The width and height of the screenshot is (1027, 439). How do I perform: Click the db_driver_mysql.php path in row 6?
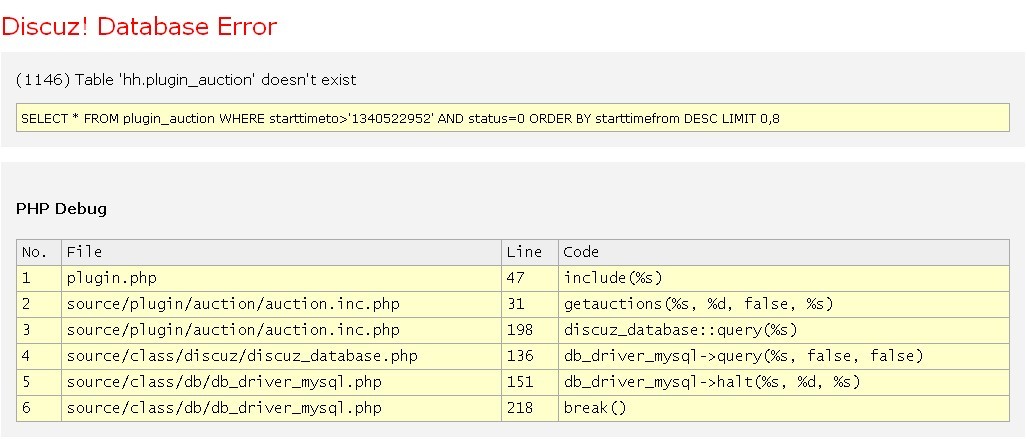[x=224, y=408]
